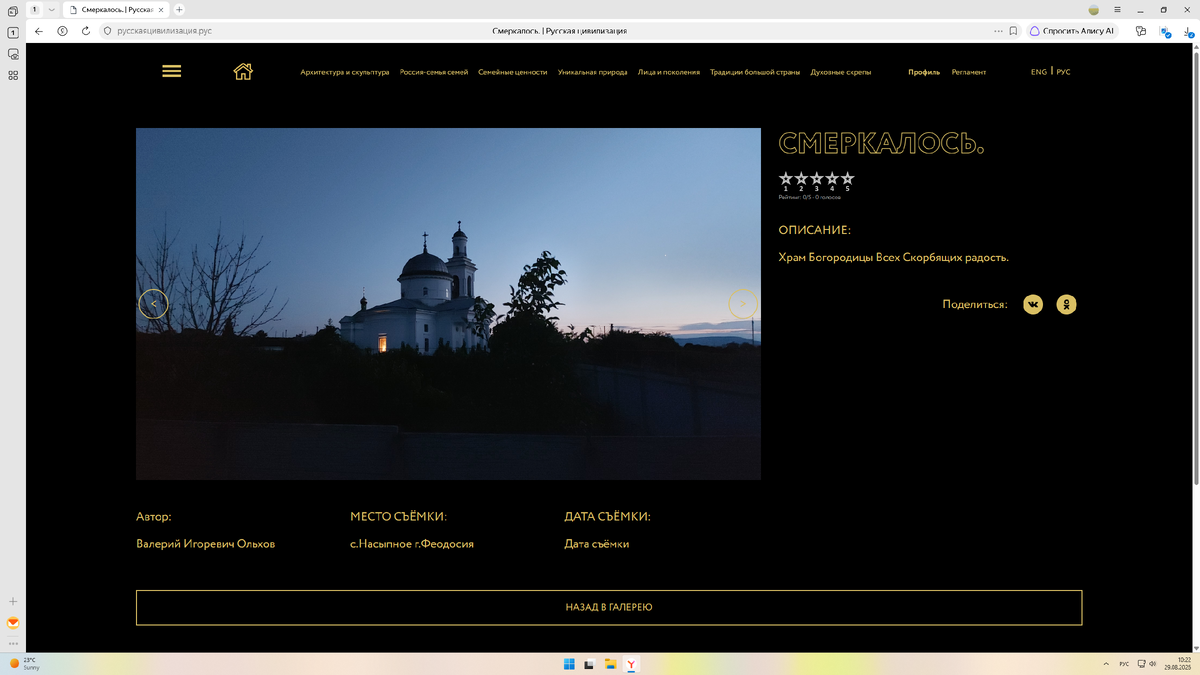Rate the photo with star 2
The image size is (1200, 675).
click(801, 180)
